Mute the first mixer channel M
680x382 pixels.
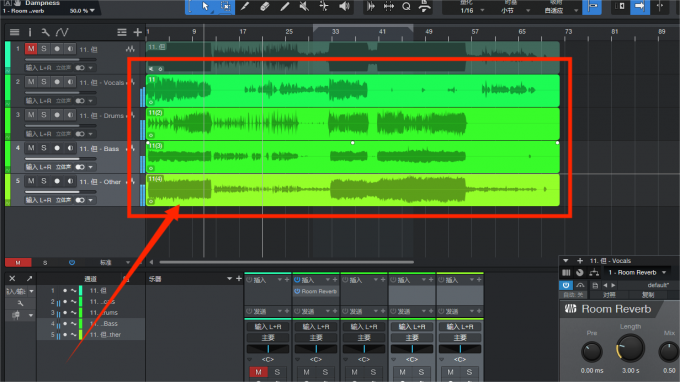[x=258, y=372]
